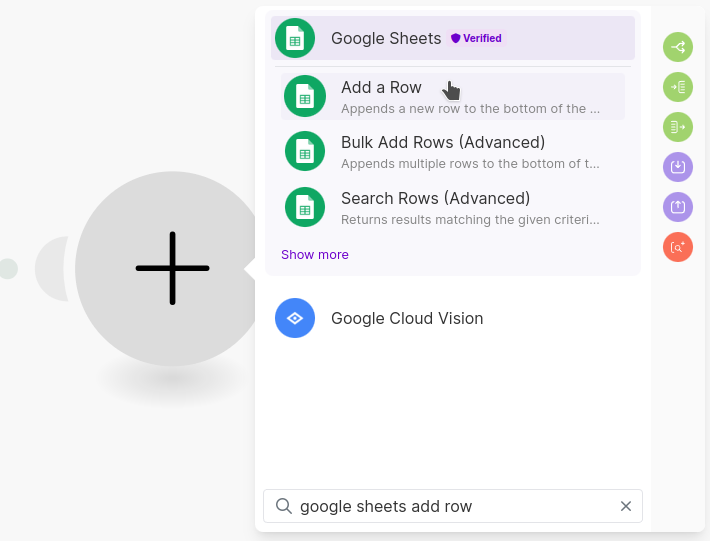Screen dimensions: 710x541
Task: Select the Google Sheets app header
Action: point(453,38)
